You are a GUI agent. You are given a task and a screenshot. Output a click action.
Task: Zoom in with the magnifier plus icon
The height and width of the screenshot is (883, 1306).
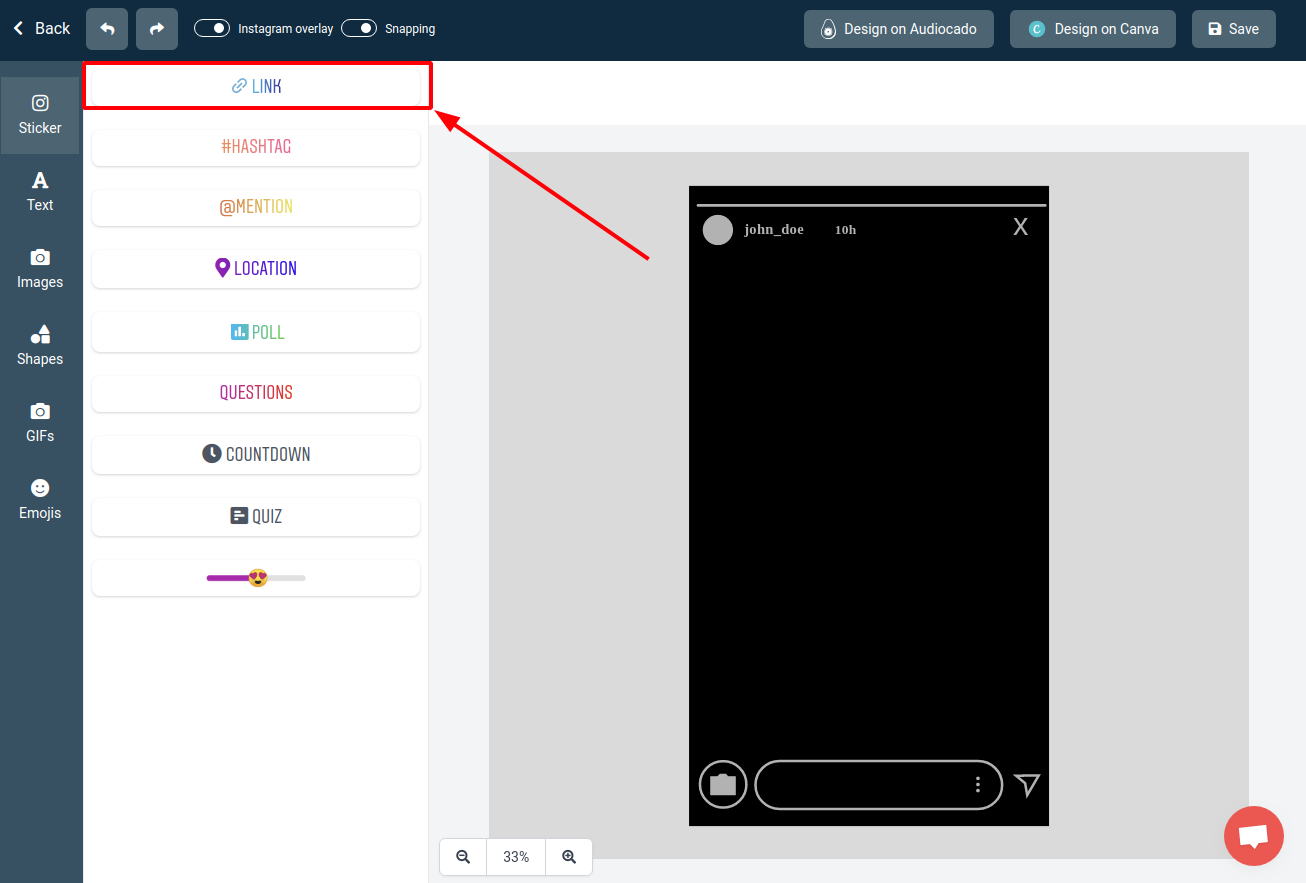pos(569,857)
